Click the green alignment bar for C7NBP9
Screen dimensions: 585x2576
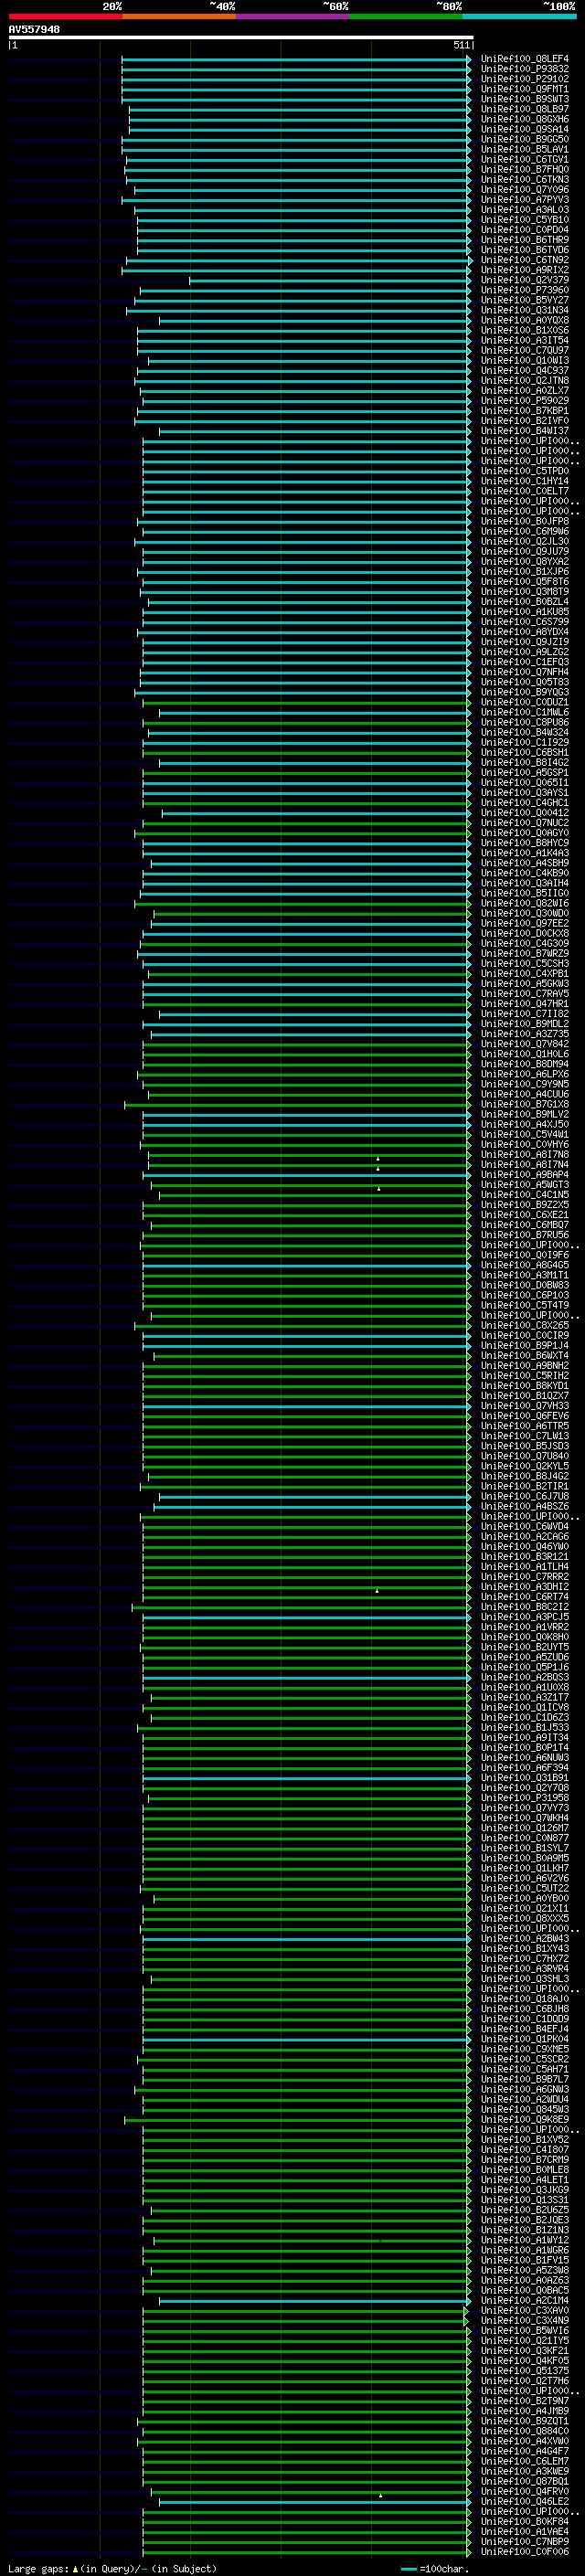click(x=306, y=2541)
